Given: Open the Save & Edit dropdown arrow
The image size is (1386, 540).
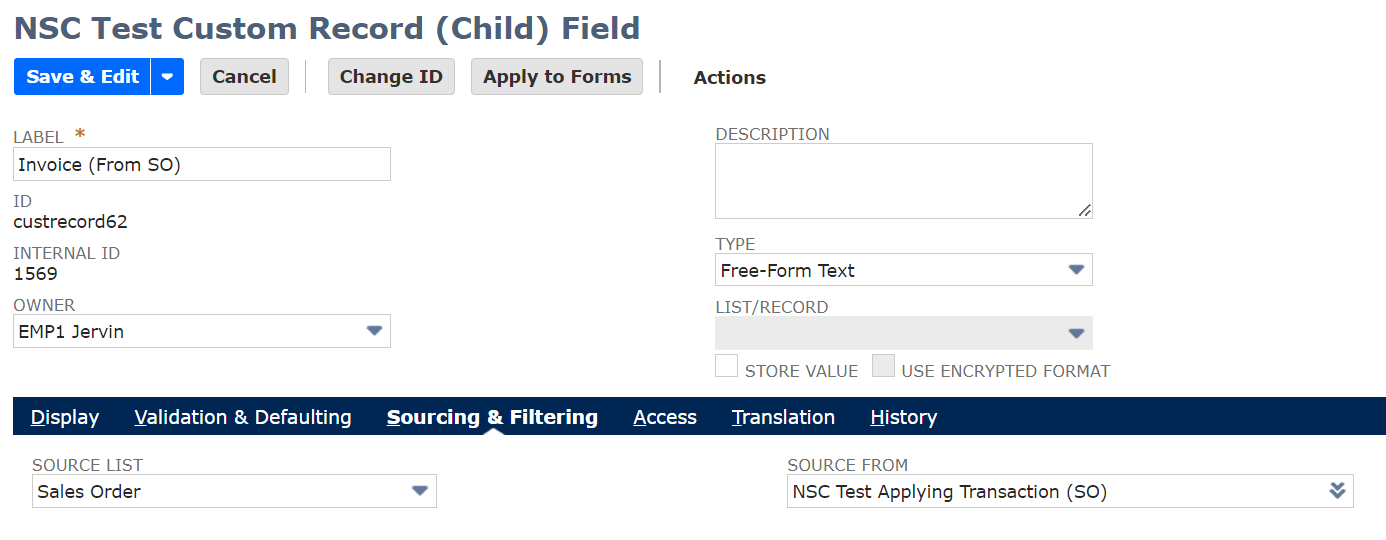Looking at the screenshot, I should (167, 77).
